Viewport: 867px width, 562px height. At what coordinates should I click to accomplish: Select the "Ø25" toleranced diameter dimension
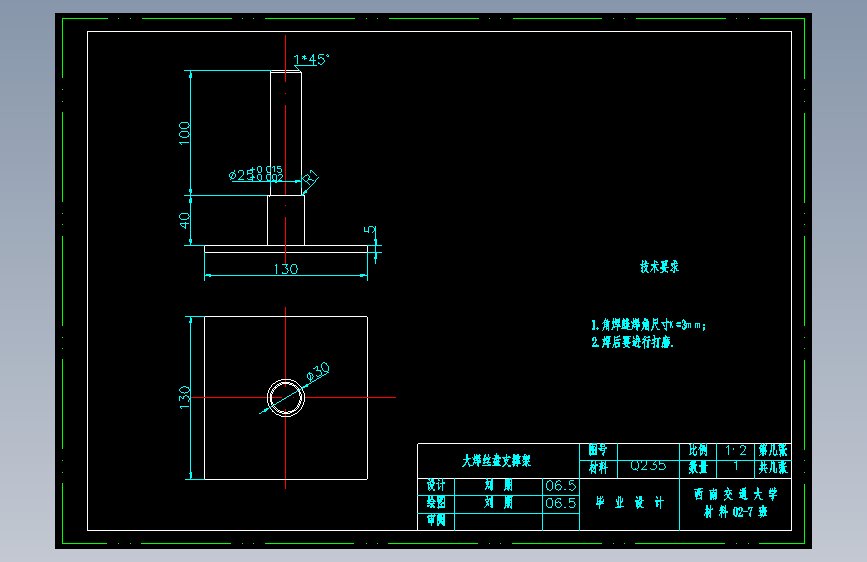coord(256,174)
